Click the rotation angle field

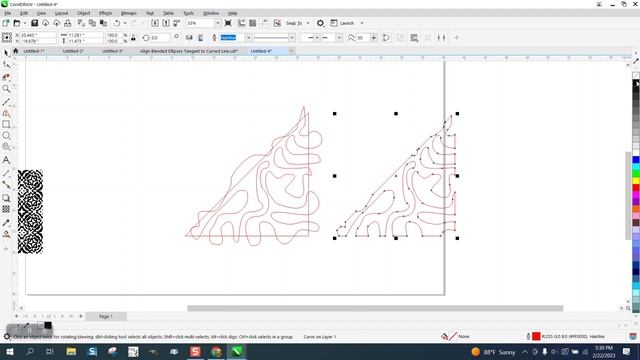[x=160, y=38]
